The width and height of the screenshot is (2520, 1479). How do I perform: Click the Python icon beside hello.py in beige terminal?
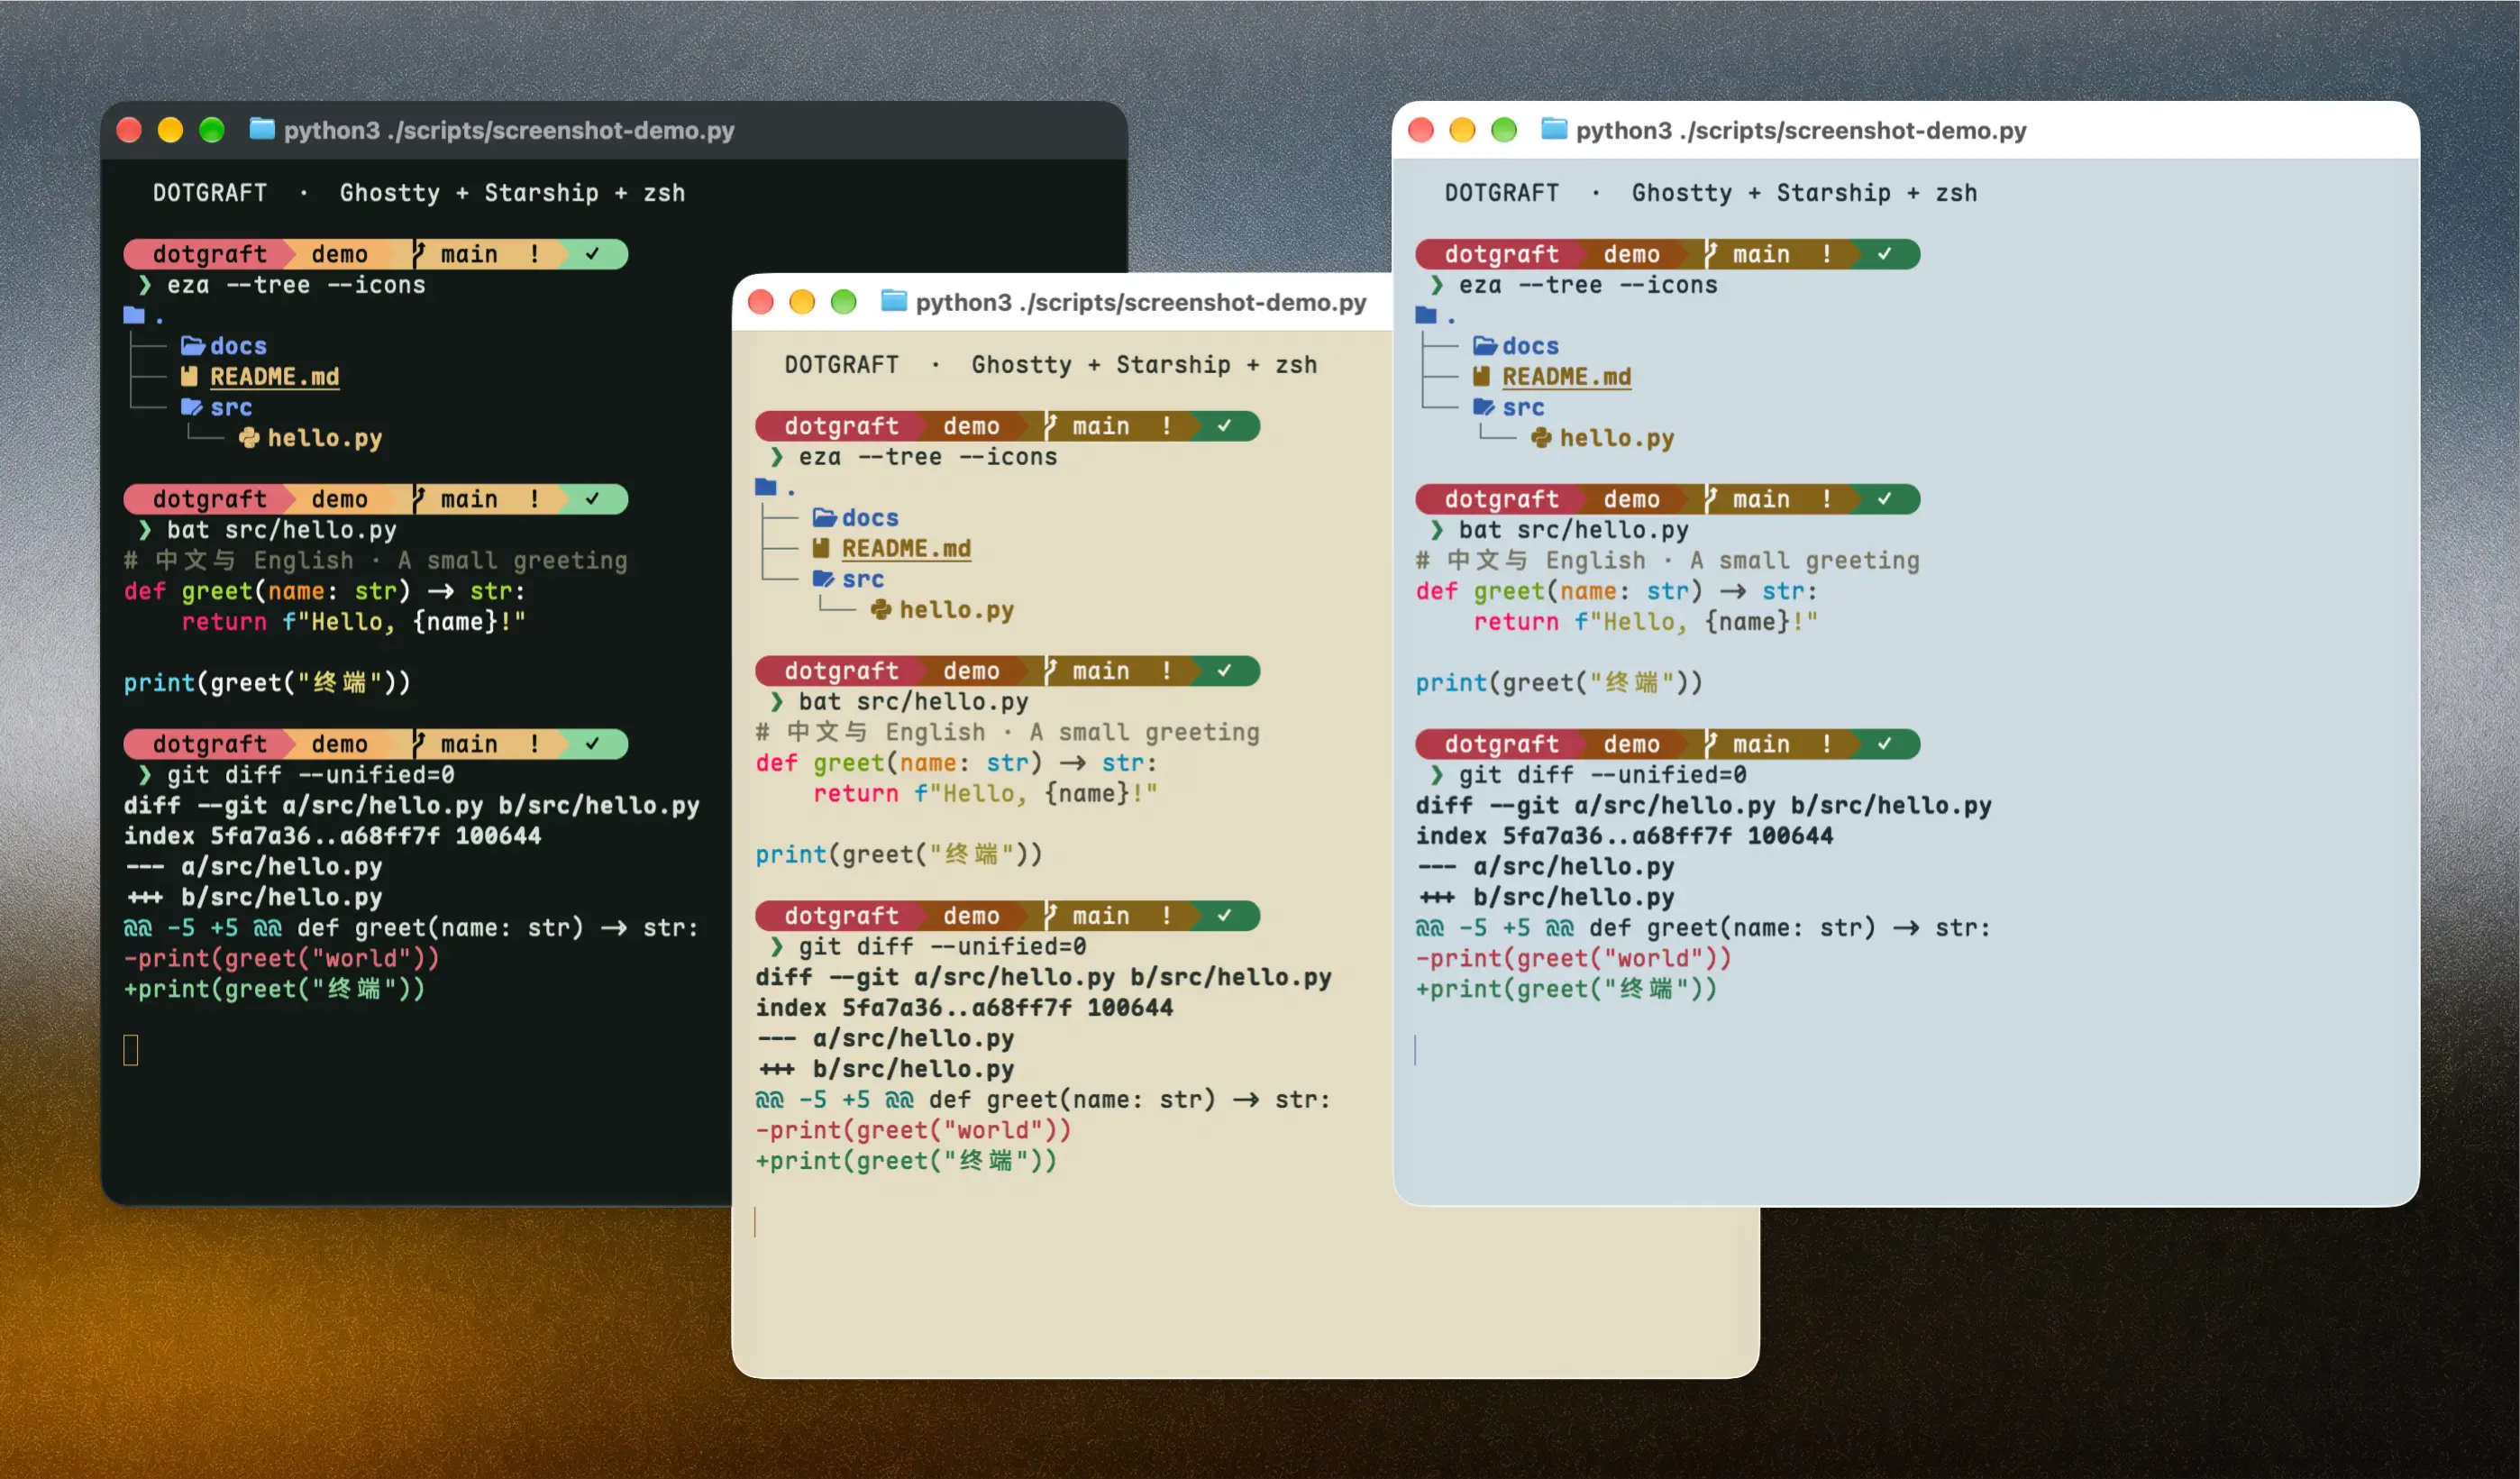(x=882, y=610)
